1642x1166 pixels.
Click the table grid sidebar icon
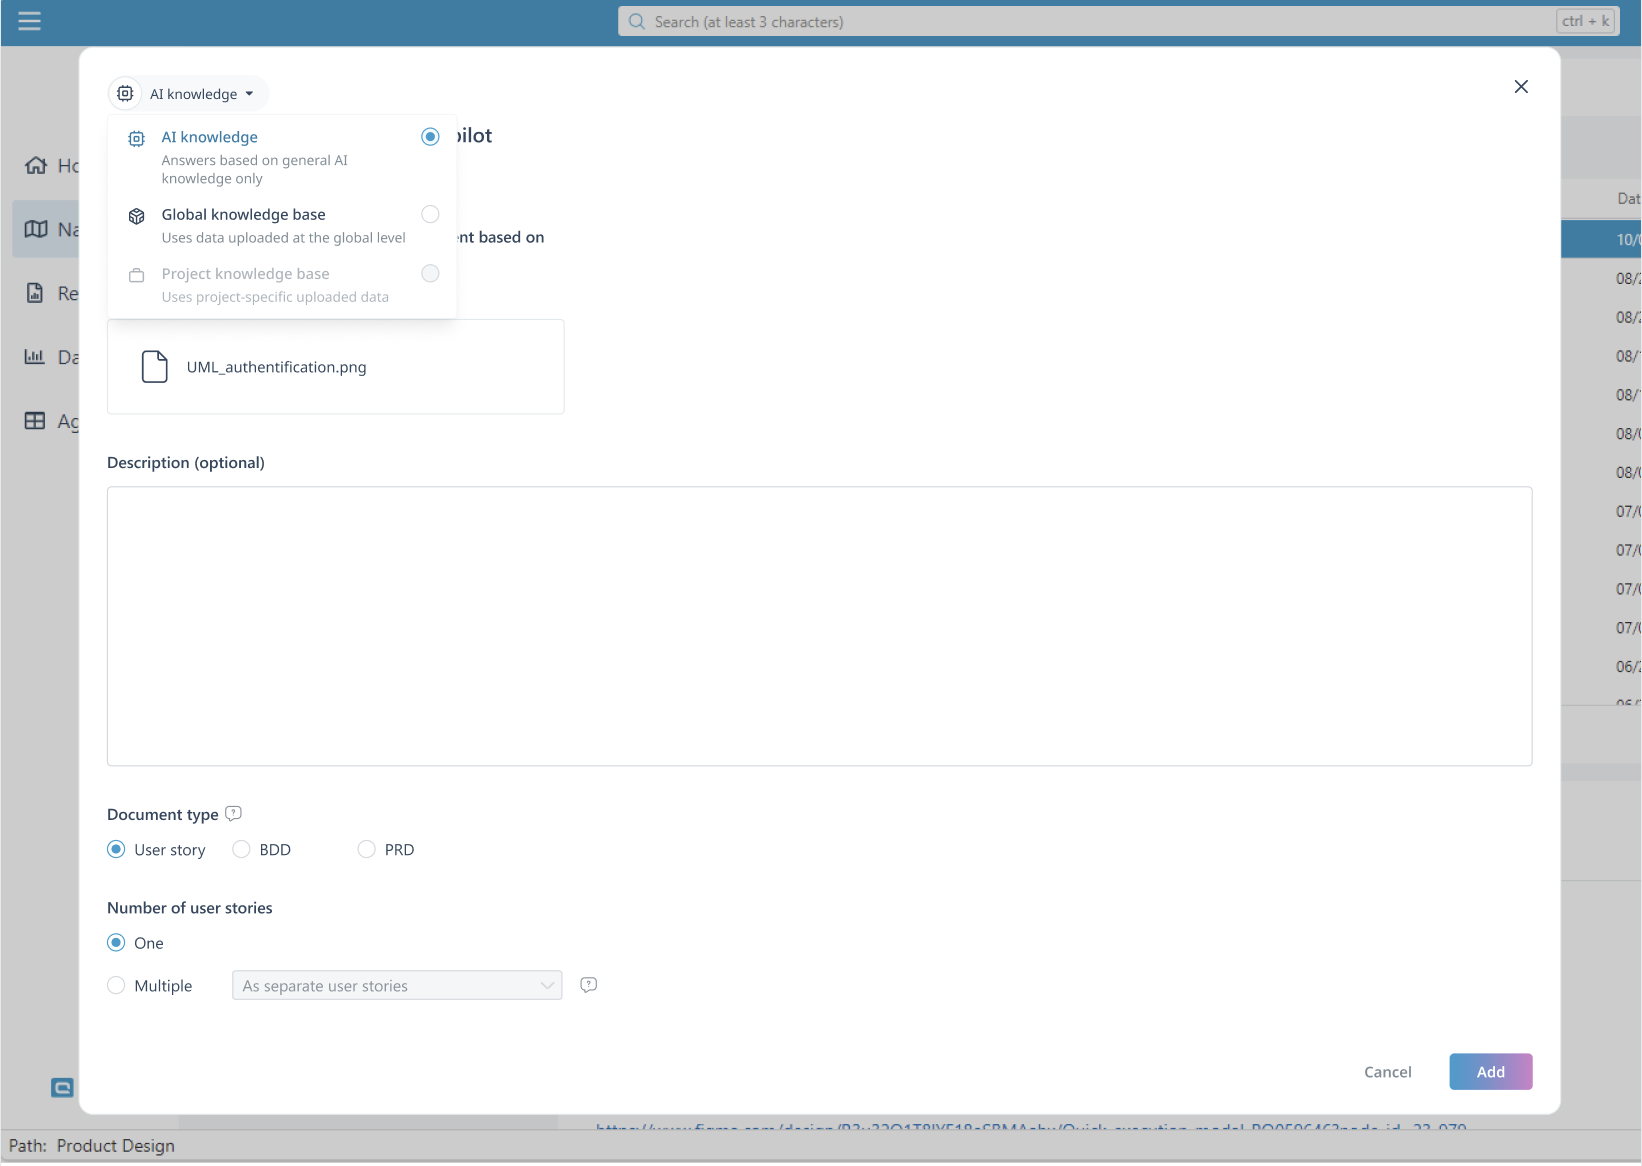pos(35,421)
